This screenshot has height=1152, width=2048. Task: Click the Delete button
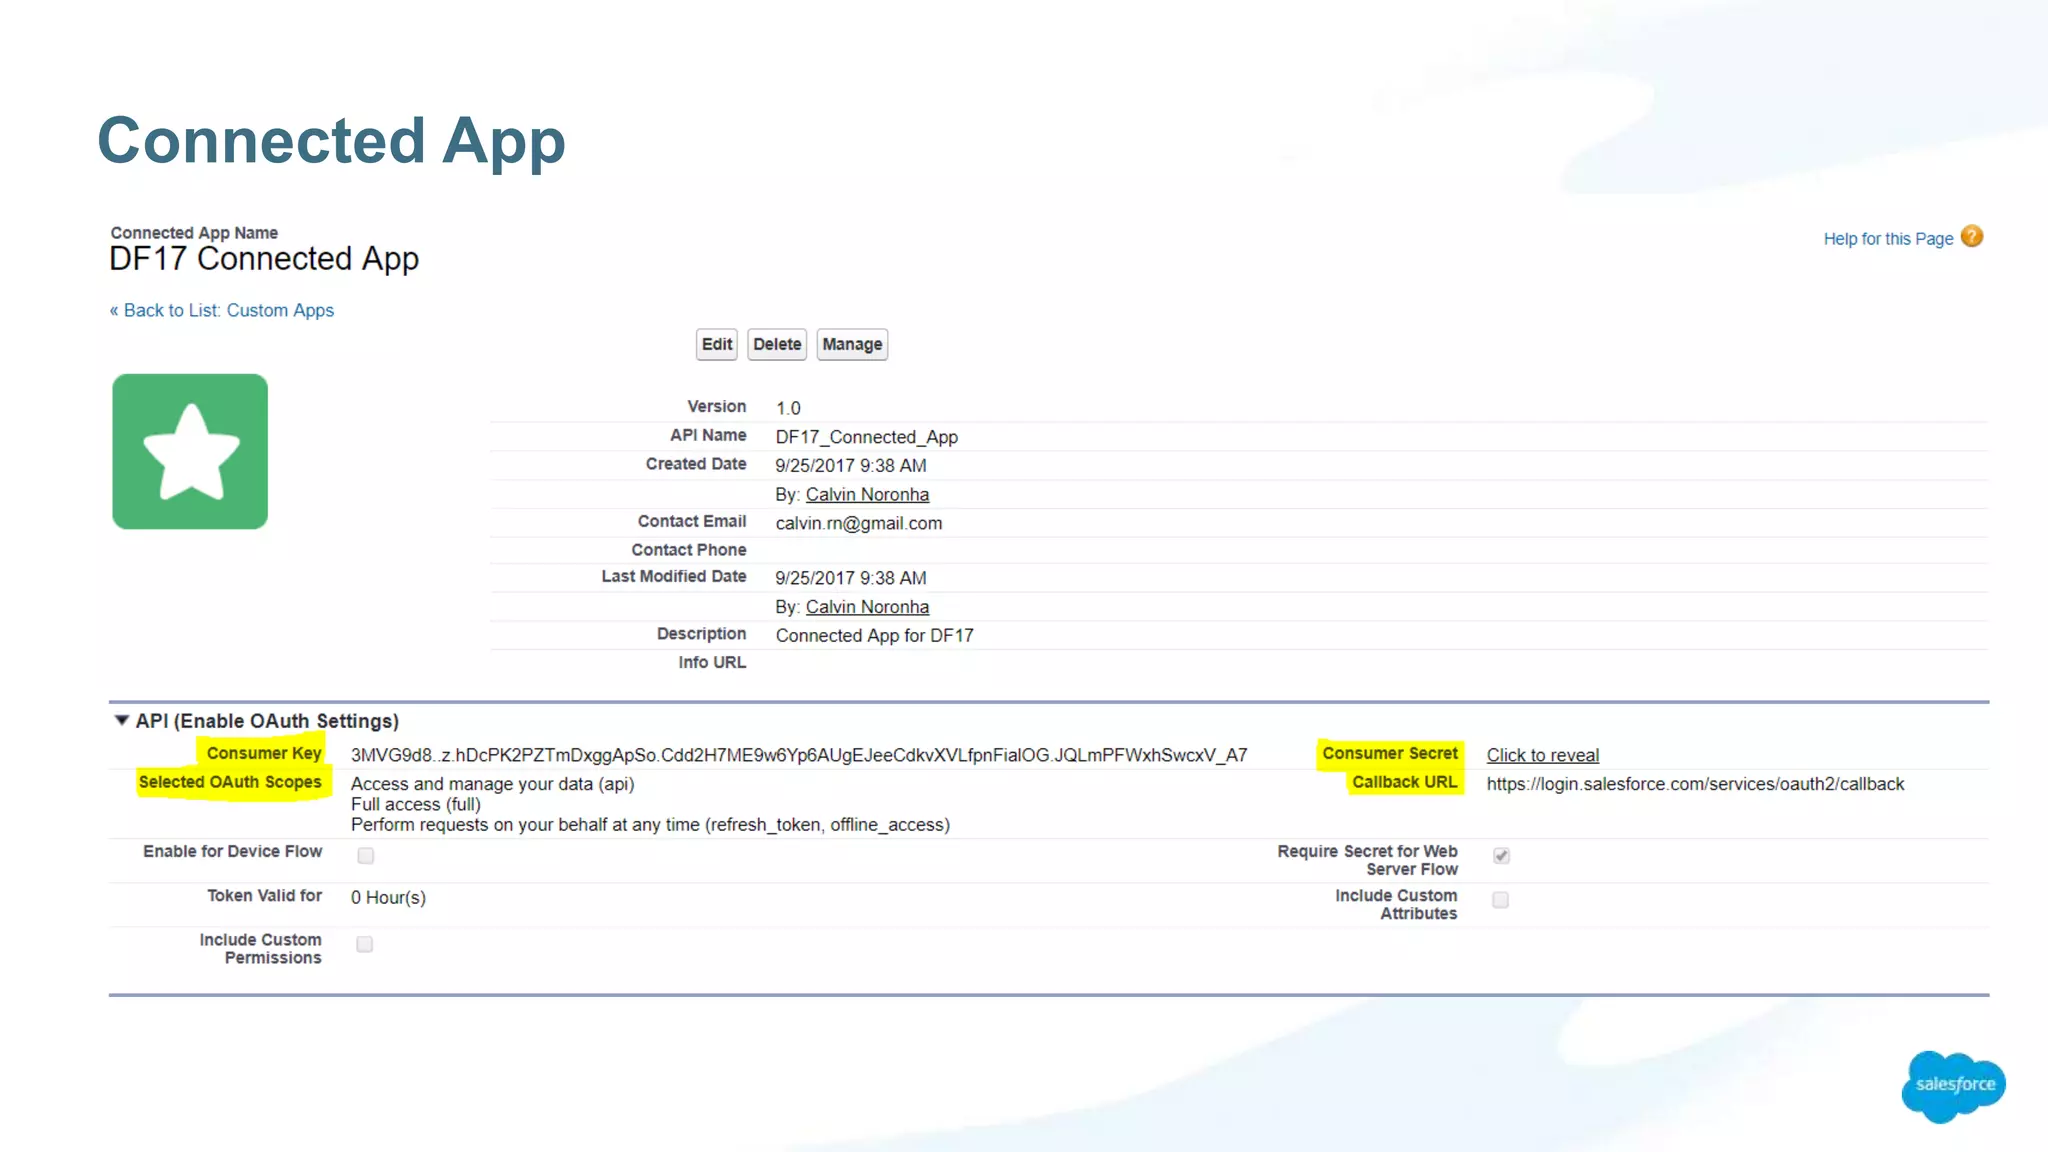(x=777, y=344)
